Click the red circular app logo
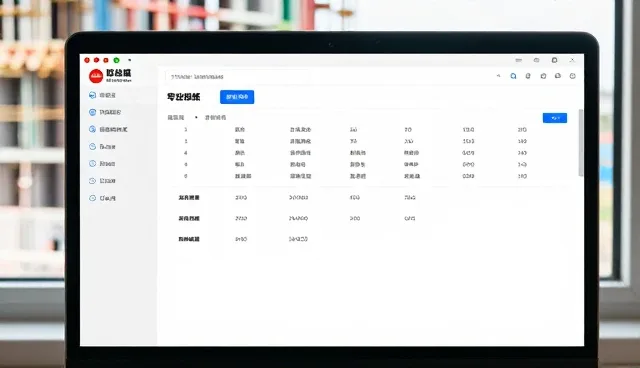Screen dimensions: 640x368 pos(96,76)
